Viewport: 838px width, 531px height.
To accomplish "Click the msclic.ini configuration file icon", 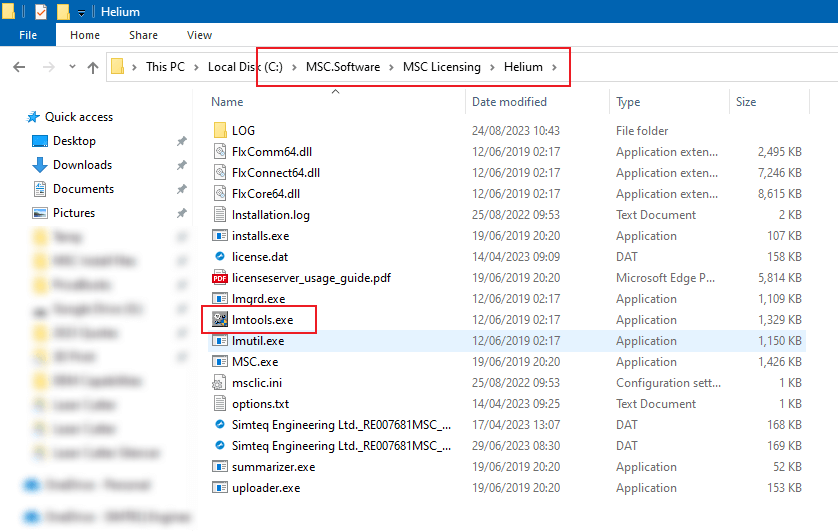I will tap(220, 383).
